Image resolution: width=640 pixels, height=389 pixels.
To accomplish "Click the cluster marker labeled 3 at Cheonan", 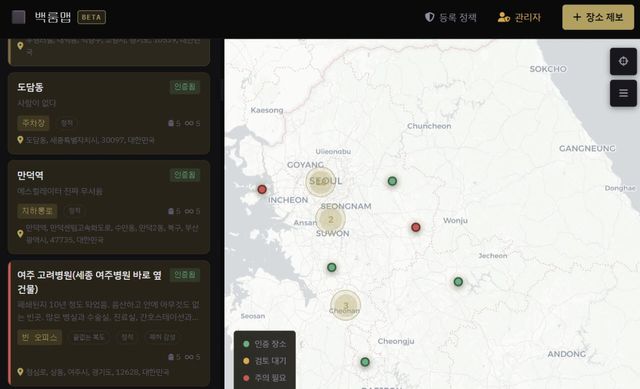I will click(x=345, y=305).
